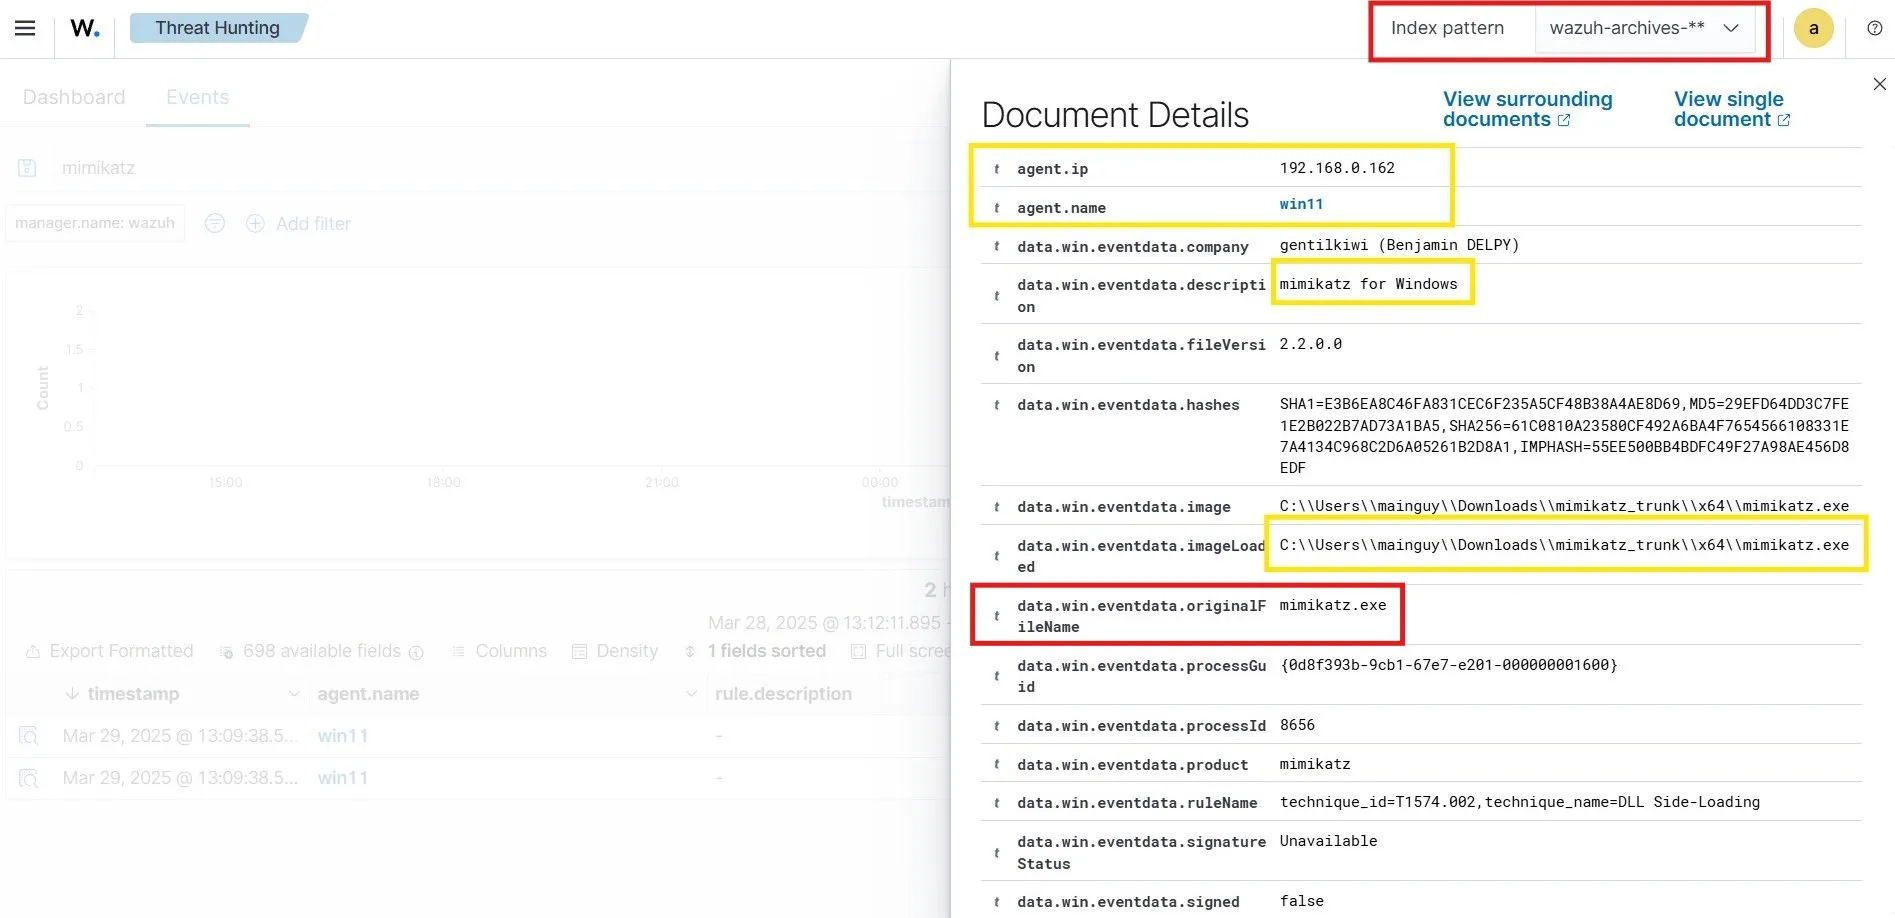
Task: Inspect the first event row document
Action: [x=29, y=736]
